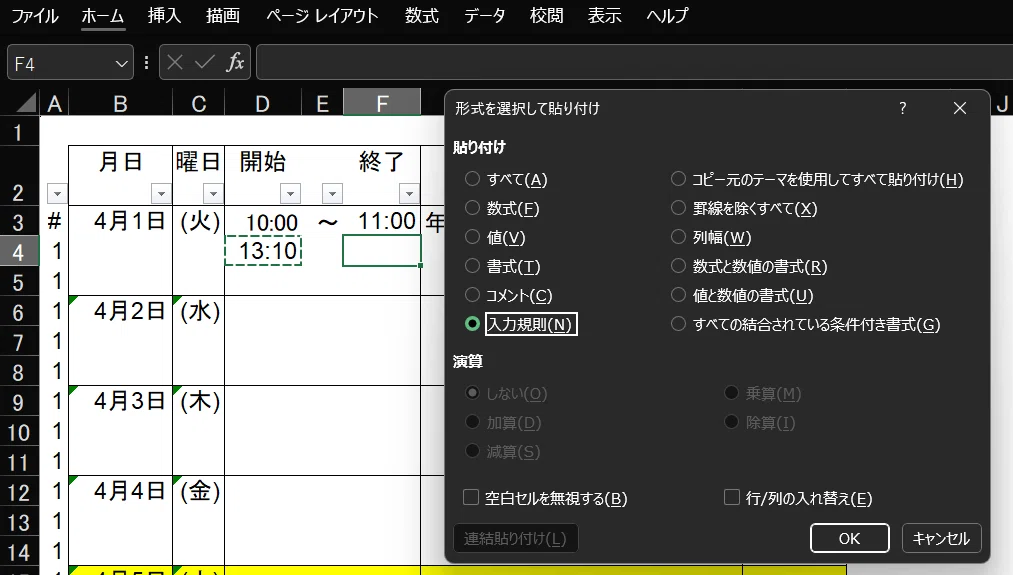Switch to the データ ribbon tab
The height and width of the screenshot is (575, 1013).
[x=485, y=16]
